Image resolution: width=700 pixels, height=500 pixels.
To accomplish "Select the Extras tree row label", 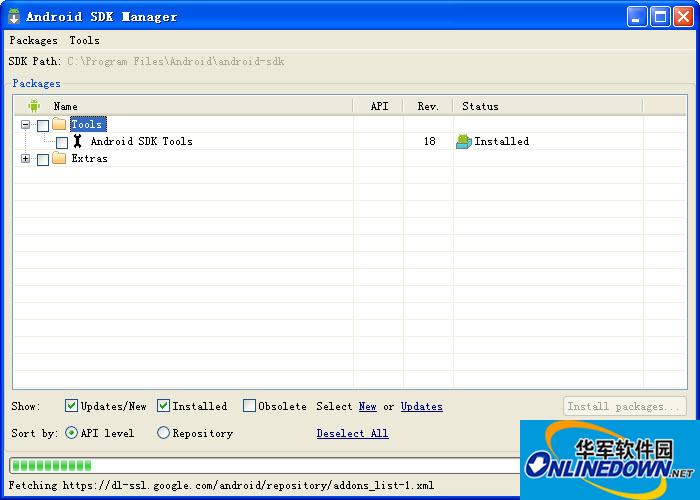I will point(89,158).
